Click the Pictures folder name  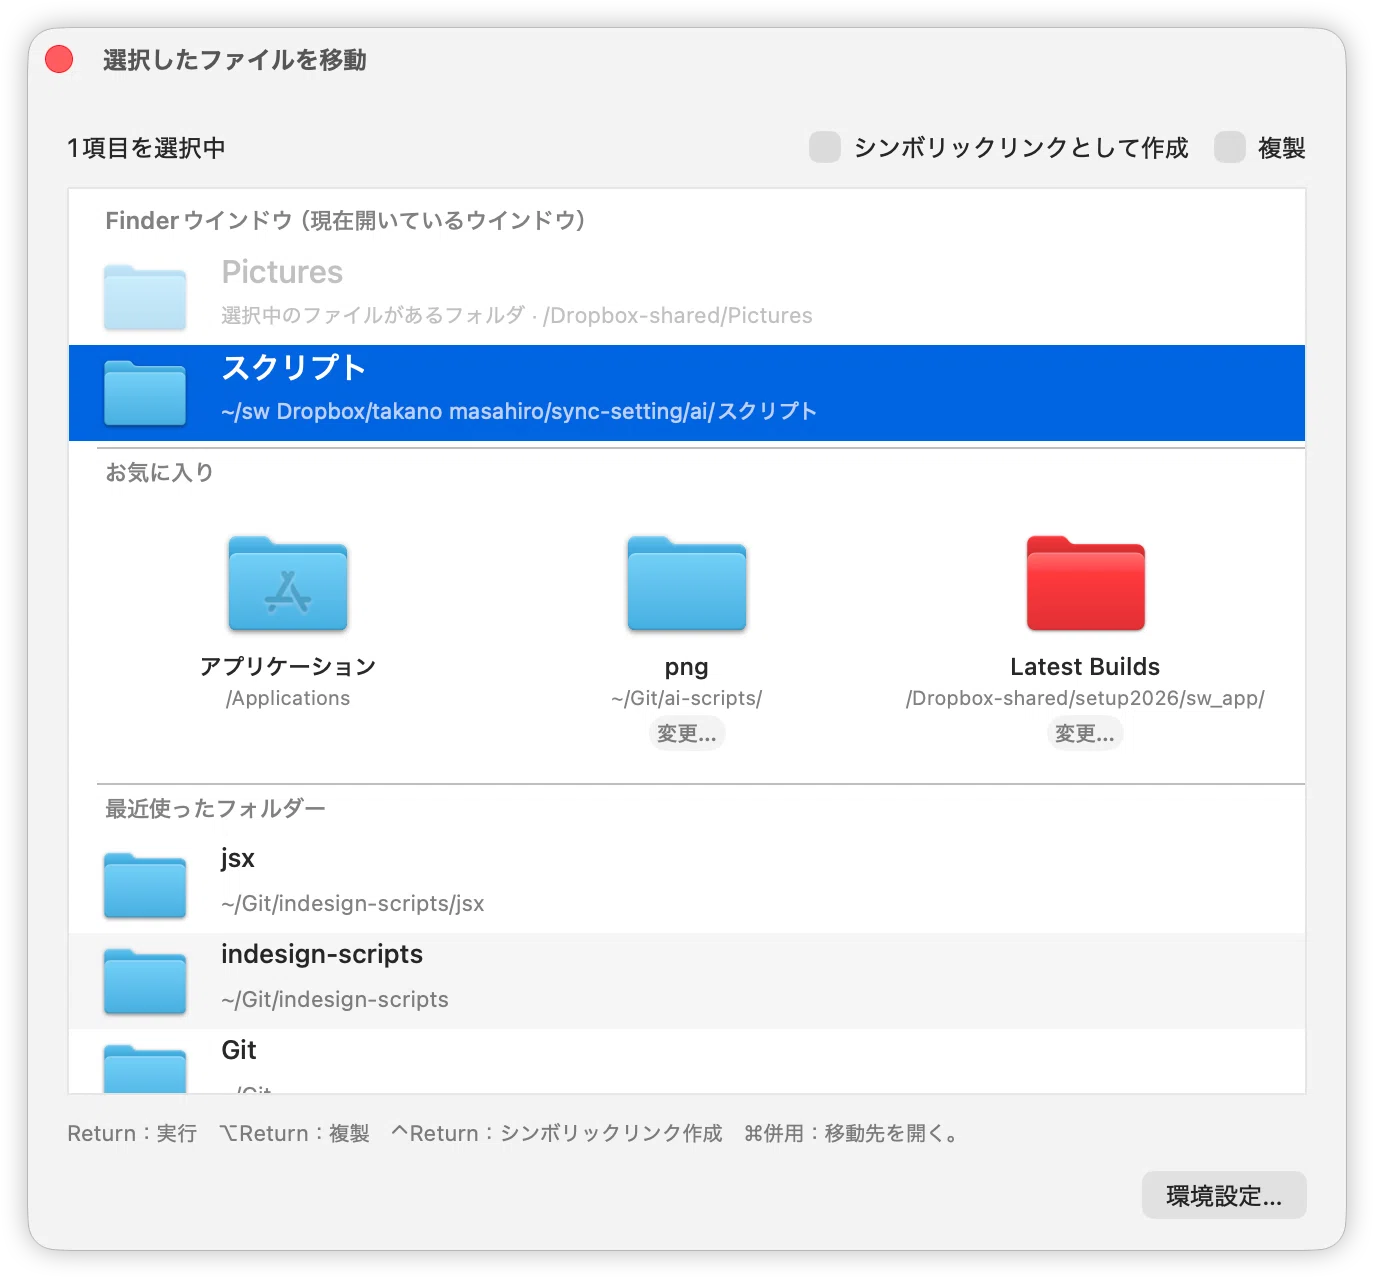[282, 272]
